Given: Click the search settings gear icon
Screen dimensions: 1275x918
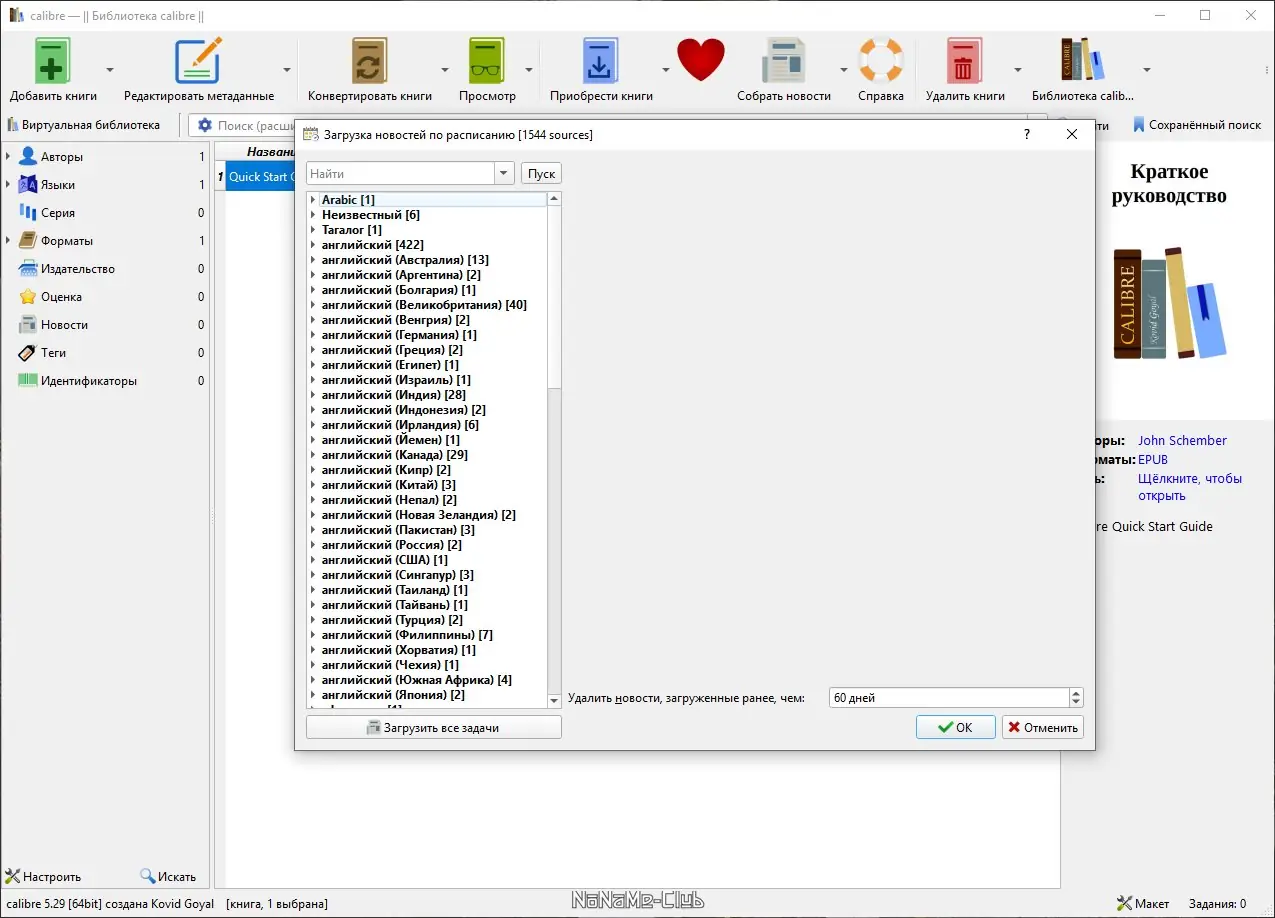Looking at the screenshot, I should tap(205, 126).
